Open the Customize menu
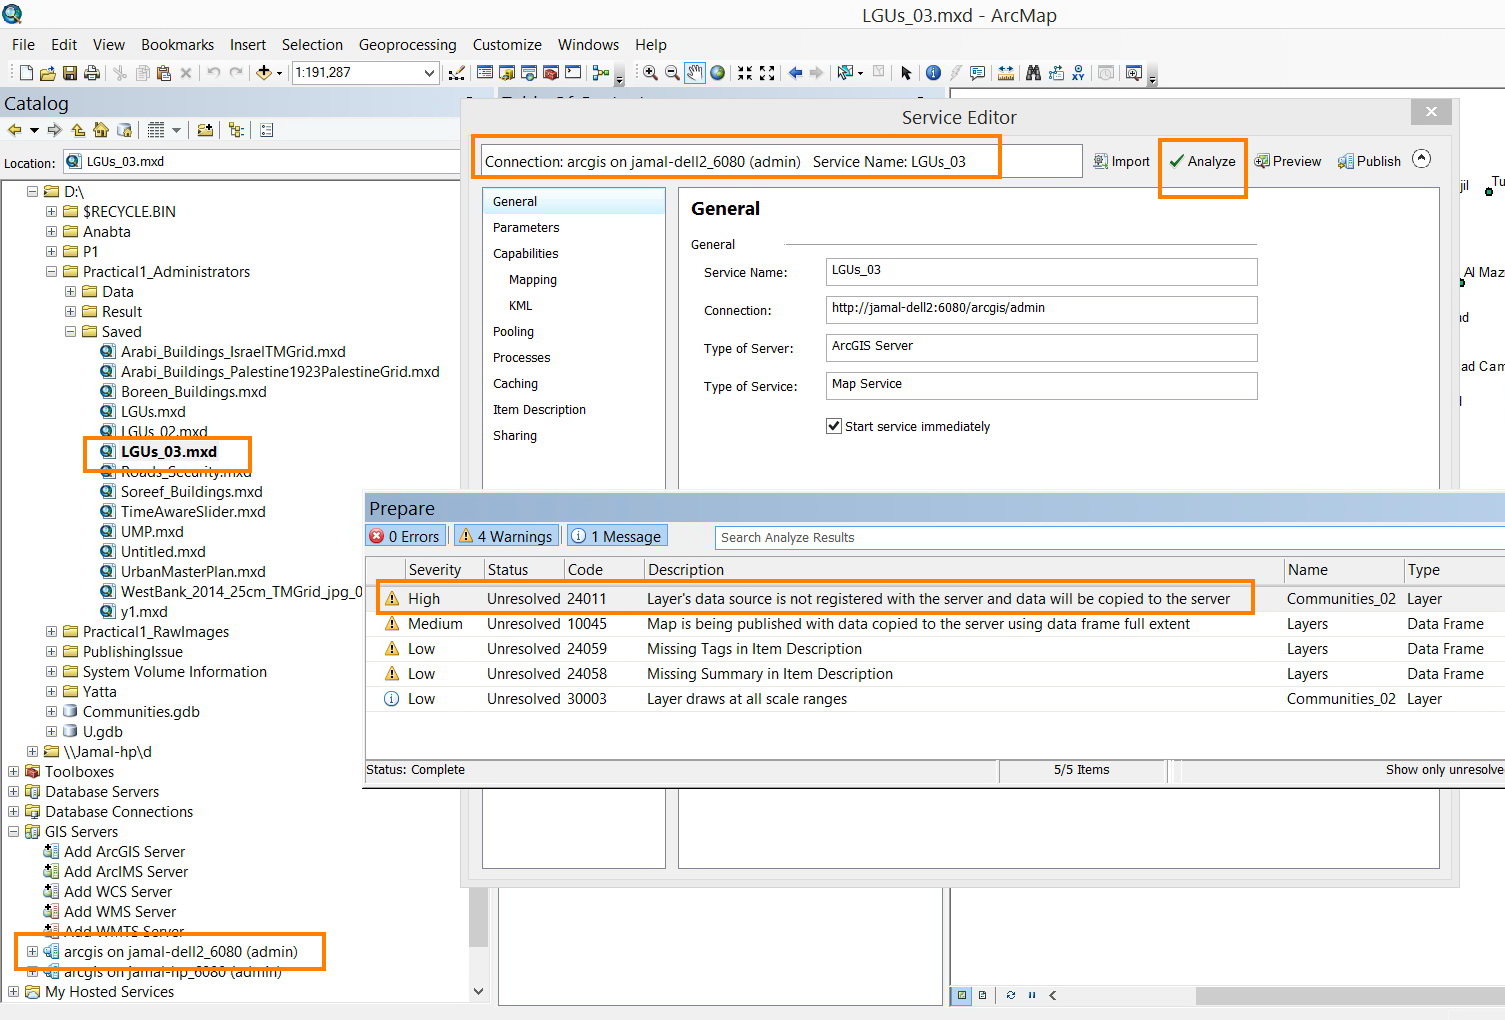Screen dimensions: 1505x1020 [x=507, y=44]
